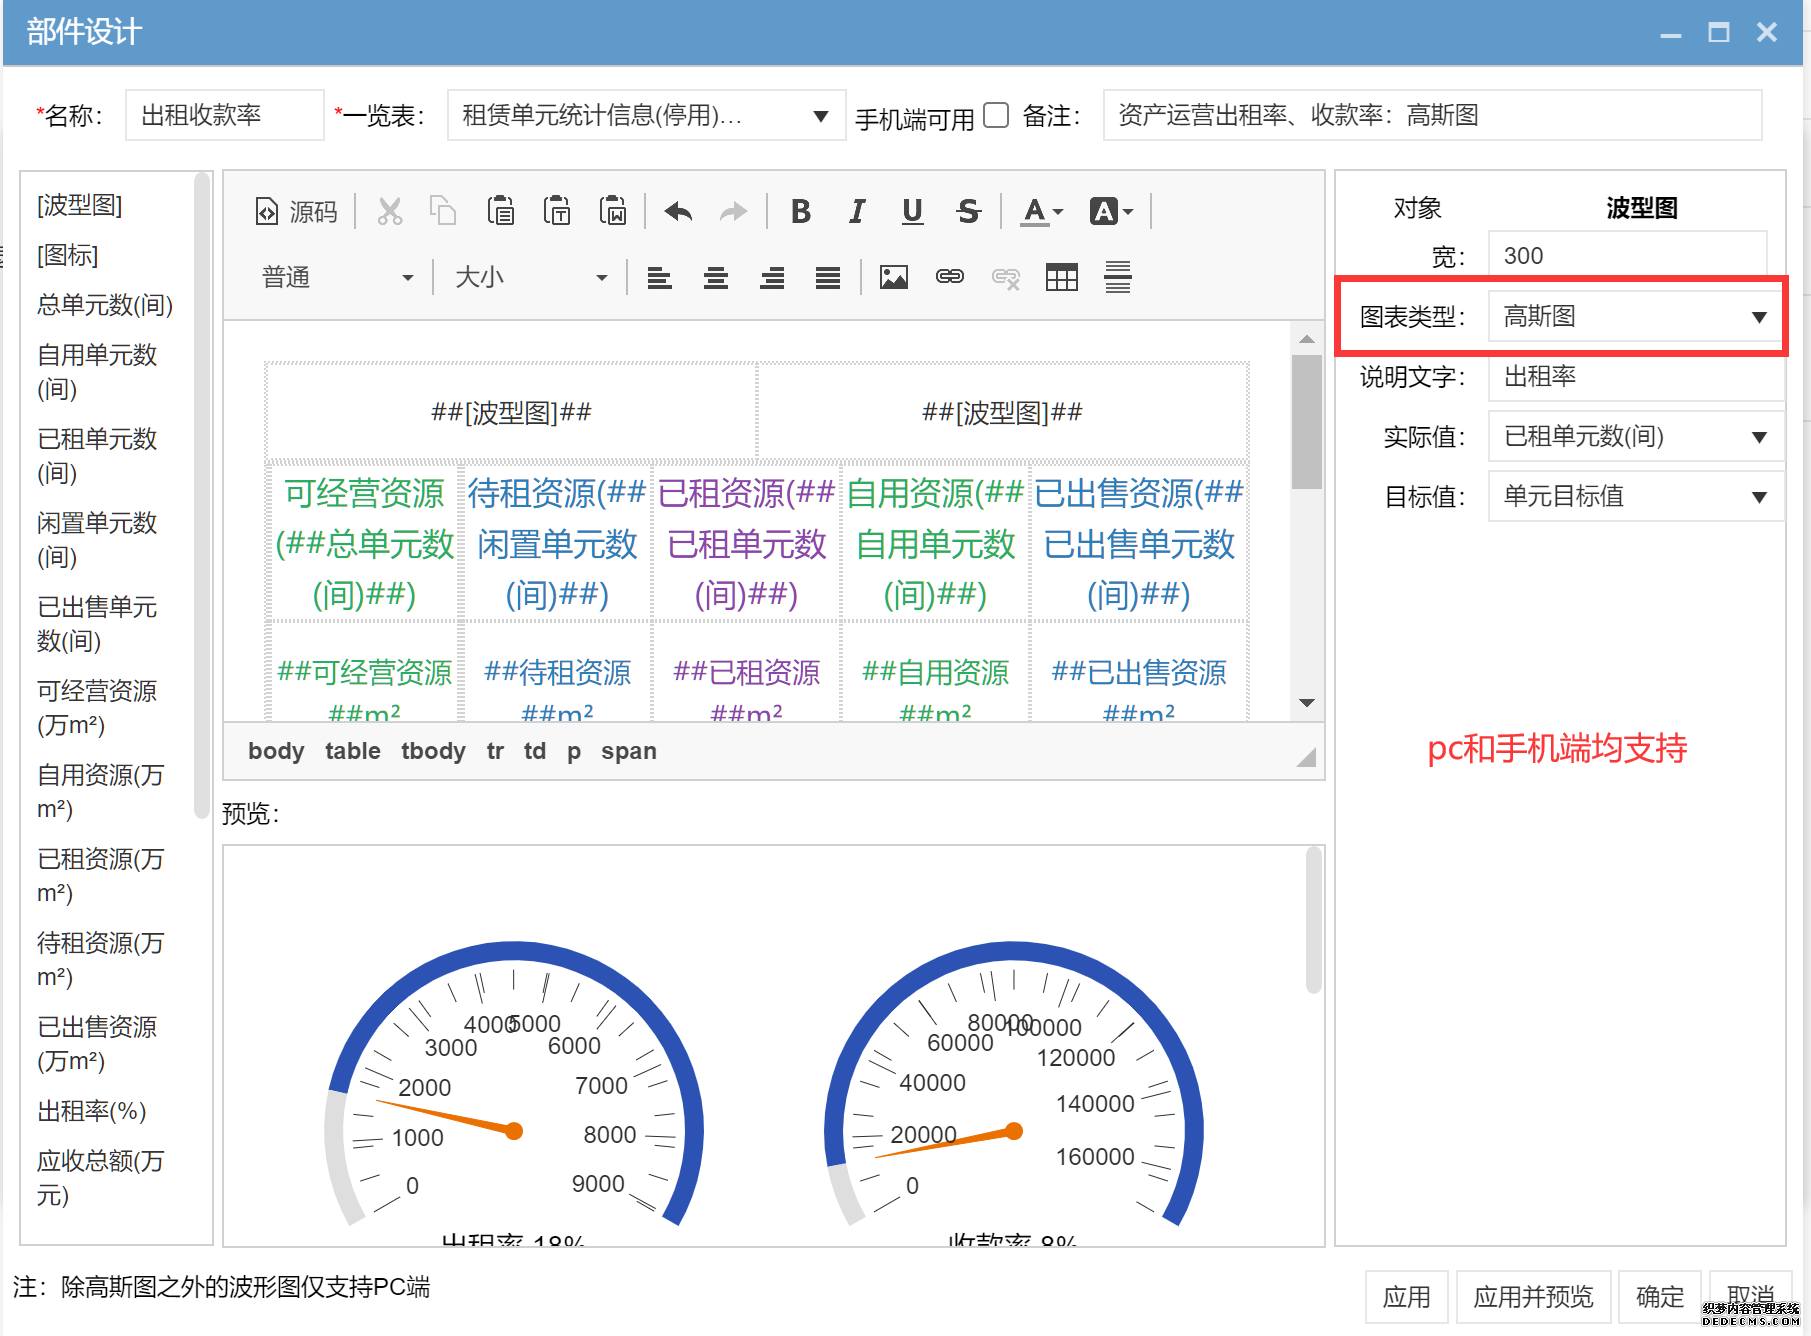
Task: Click the Paste clipboard icon
Action: [501, 212]
